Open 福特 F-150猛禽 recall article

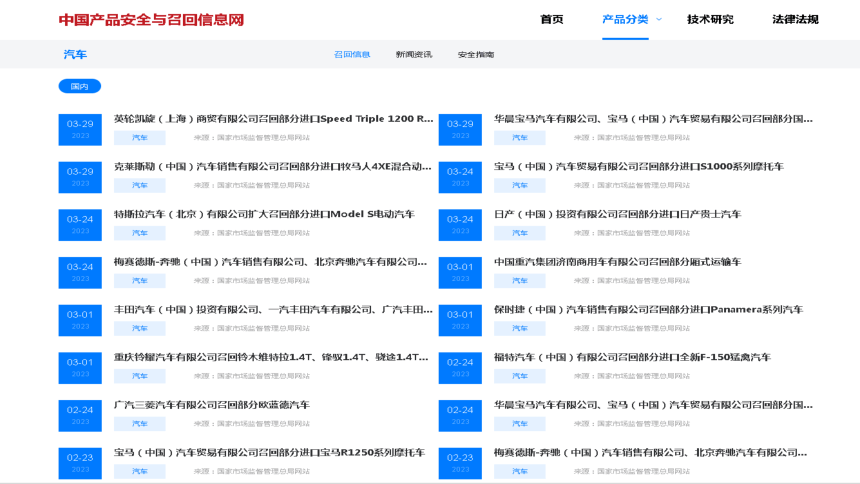pyautogui.click(x=632, y=357)
